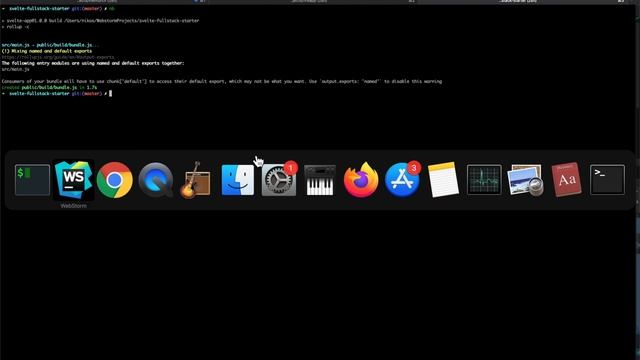Open Activity Monitor from the app switcher
Screen dimensions: 640x360
pyautogui.click(x=484, y=180)
